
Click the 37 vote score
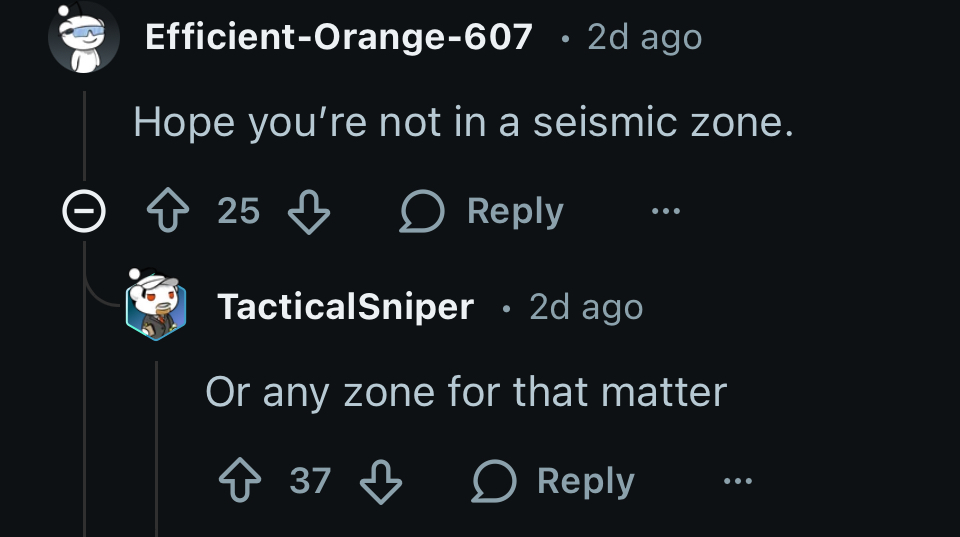point(310,481)
